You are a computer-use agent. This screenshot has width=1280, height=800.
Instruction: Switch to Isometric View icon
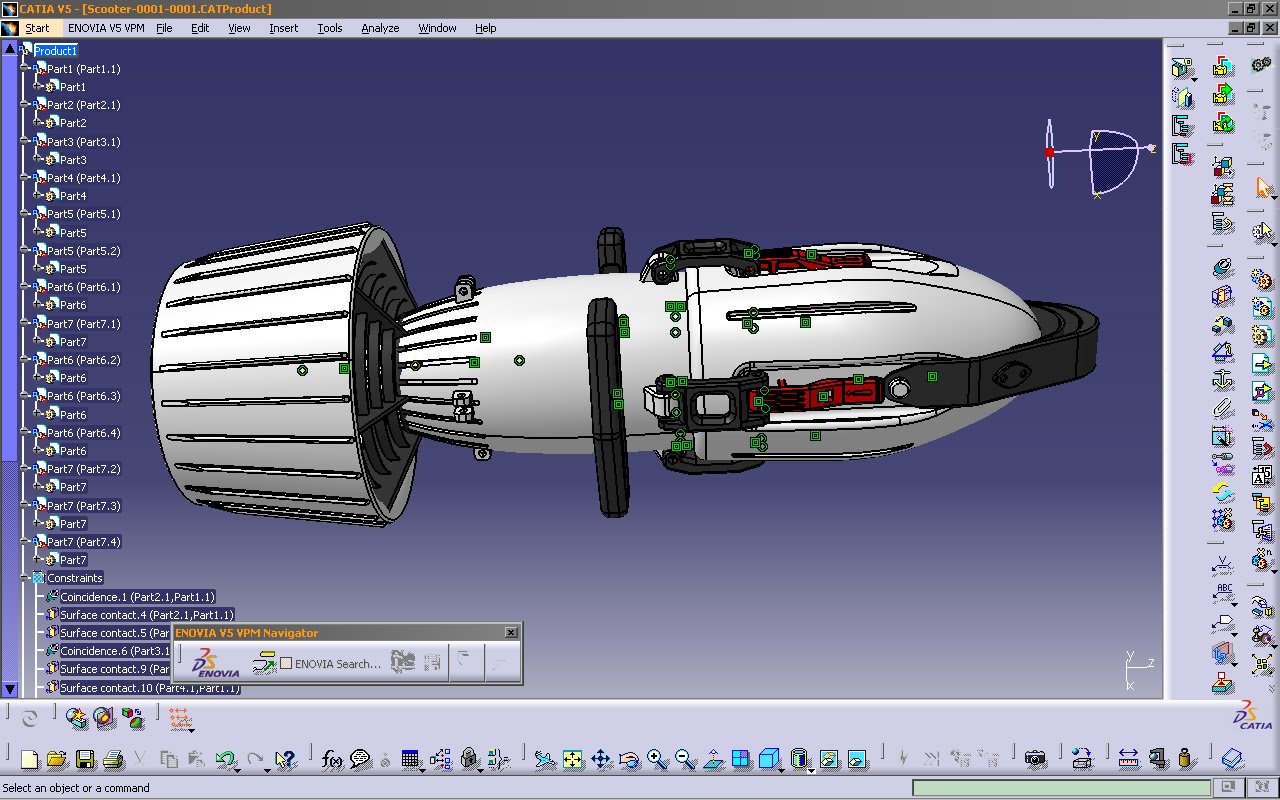768,757
